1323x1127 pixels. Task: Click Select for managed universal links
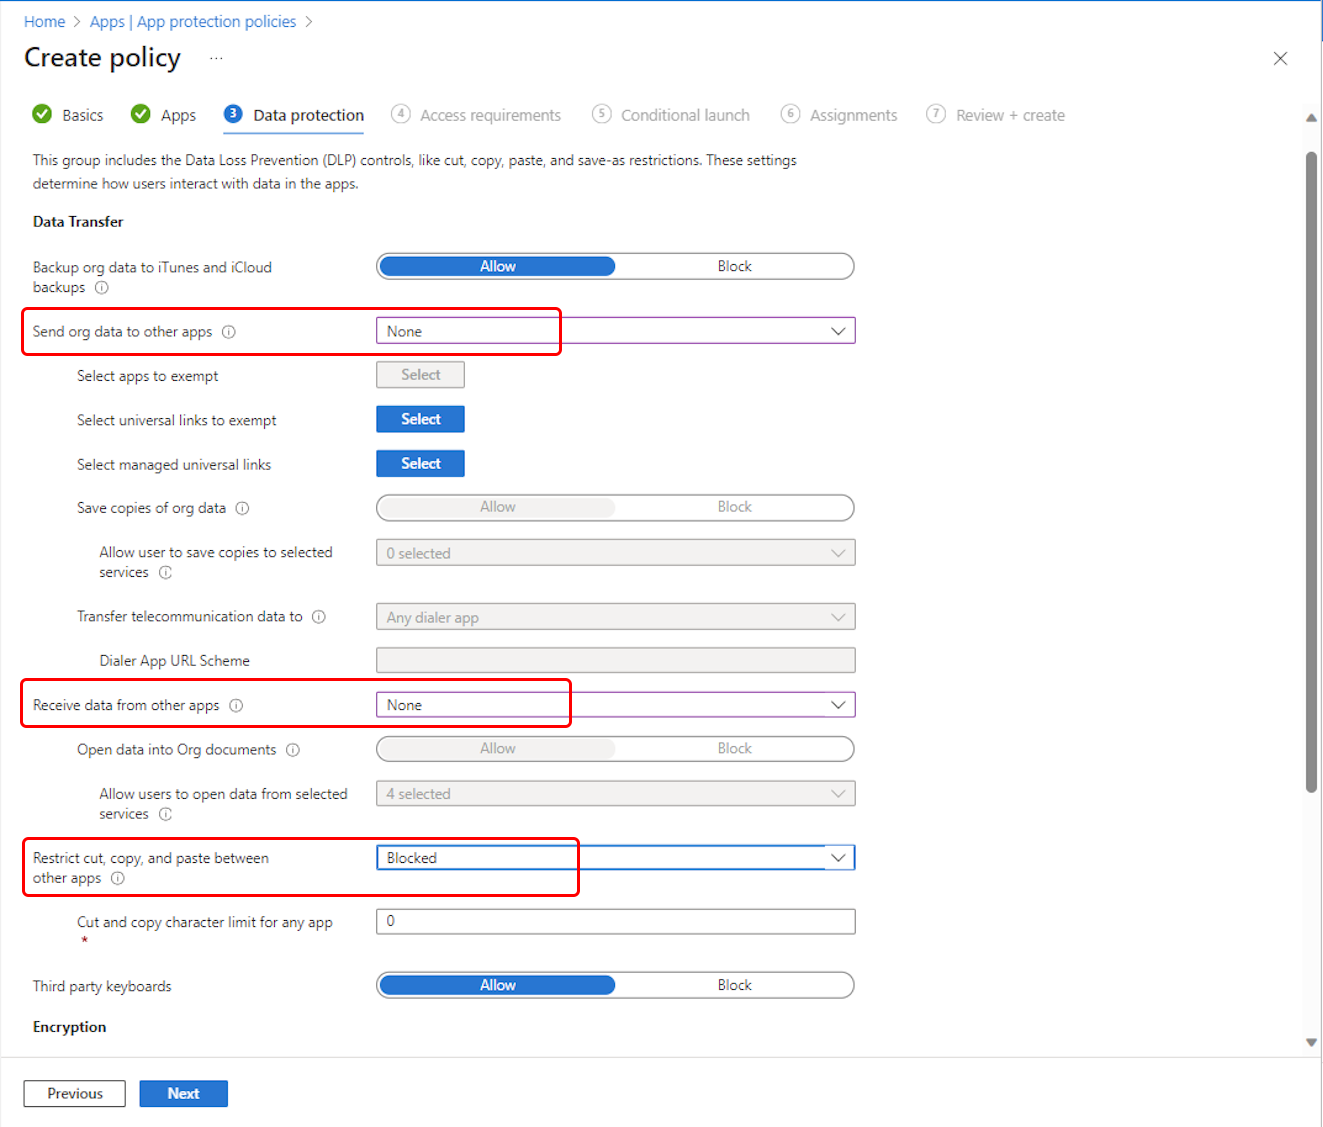420,463
